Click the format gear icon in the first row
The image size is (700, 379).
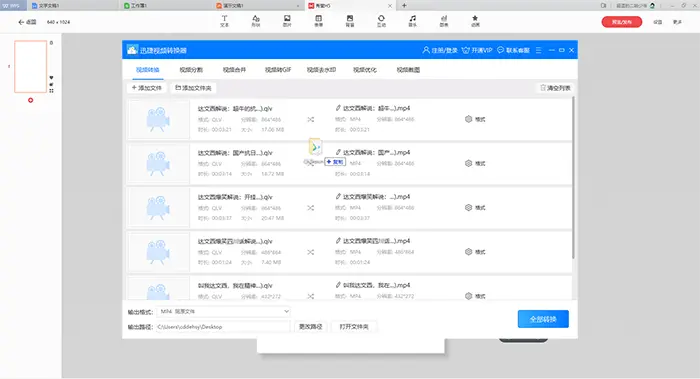click(468, 119)
